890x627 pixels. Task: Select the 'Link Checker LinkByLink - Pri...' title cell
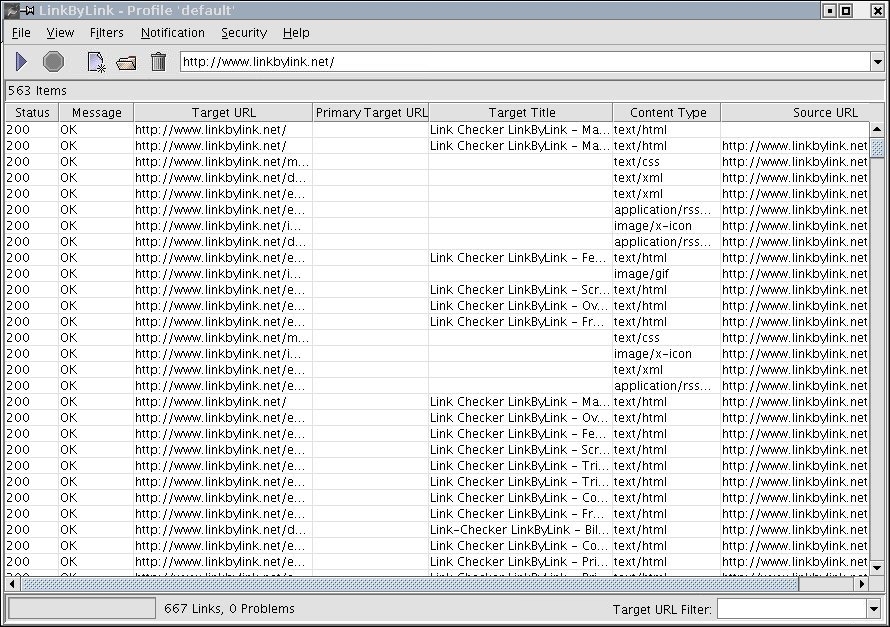click(x=520, y=562)
